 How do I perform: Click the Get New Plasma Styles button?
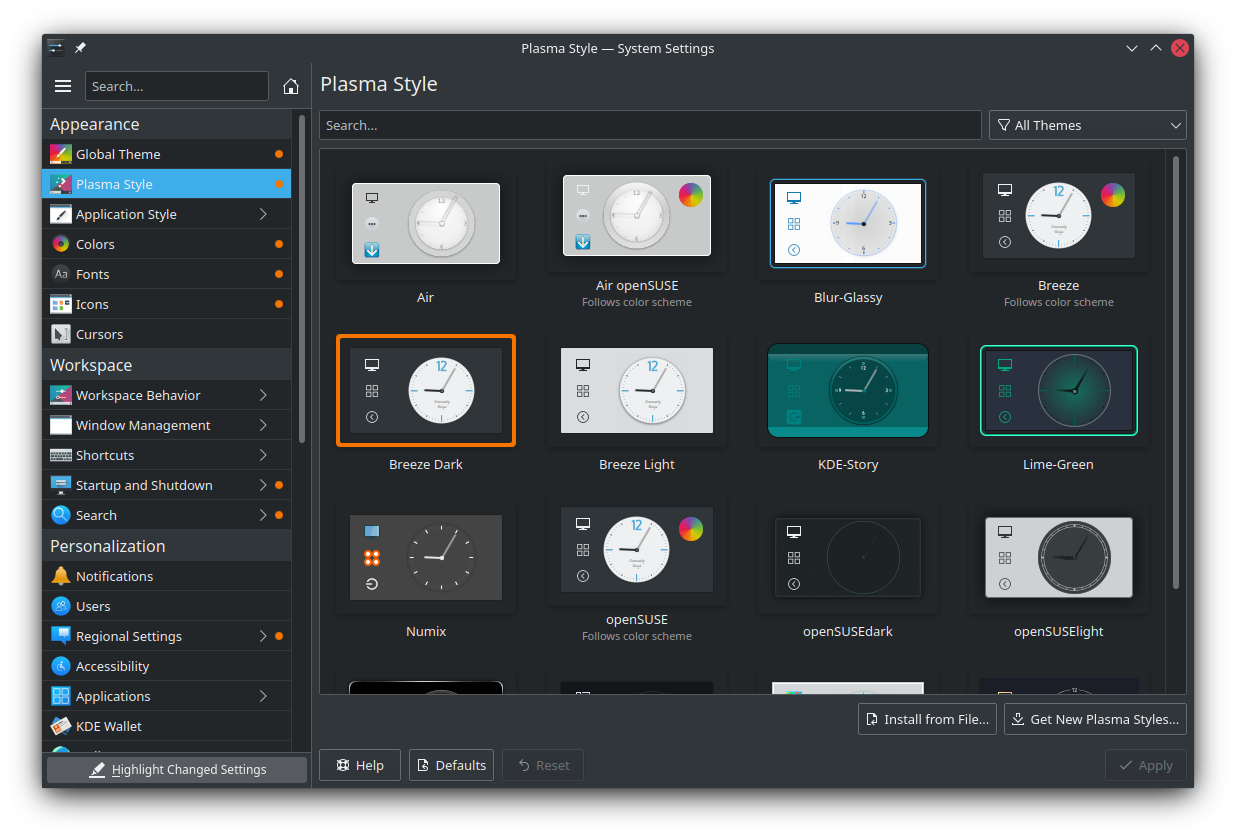(x=1094, y=718)
